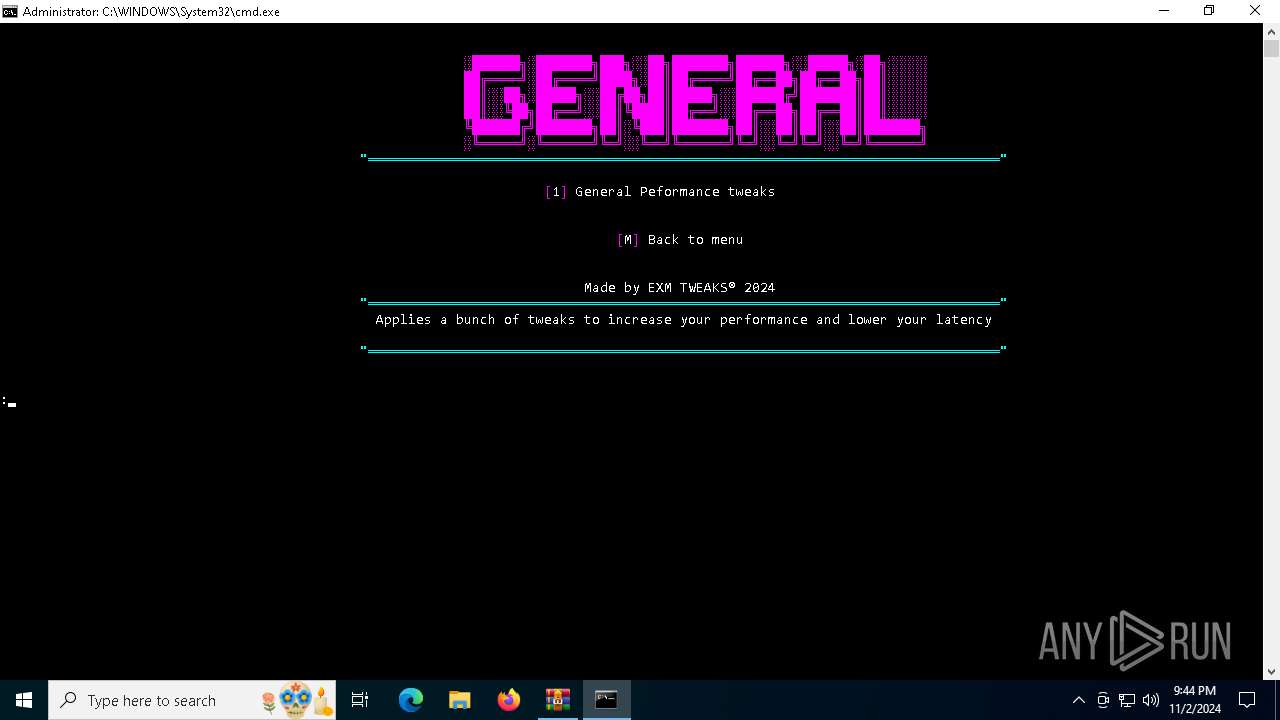The width and height of the screenshot is (1280, 720).
Task: Open the volume control tray icon
Action: [x=1151, y=700]
